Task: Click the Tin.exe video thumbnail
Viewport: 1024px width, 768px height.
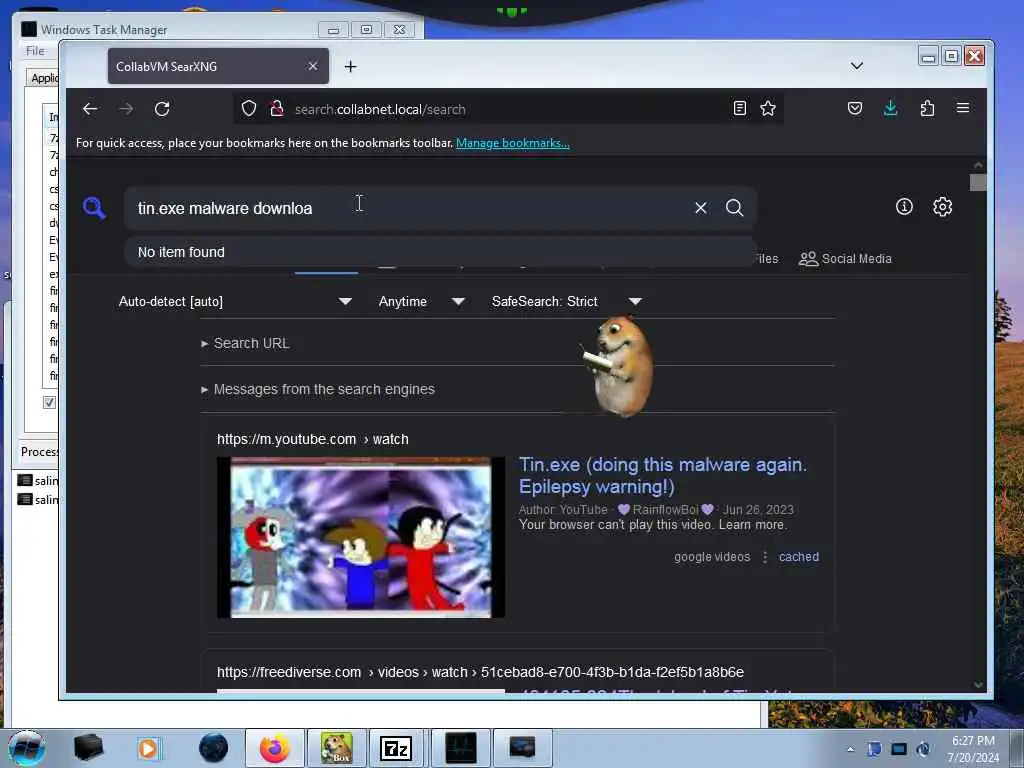Action: (x=360, y=537)
